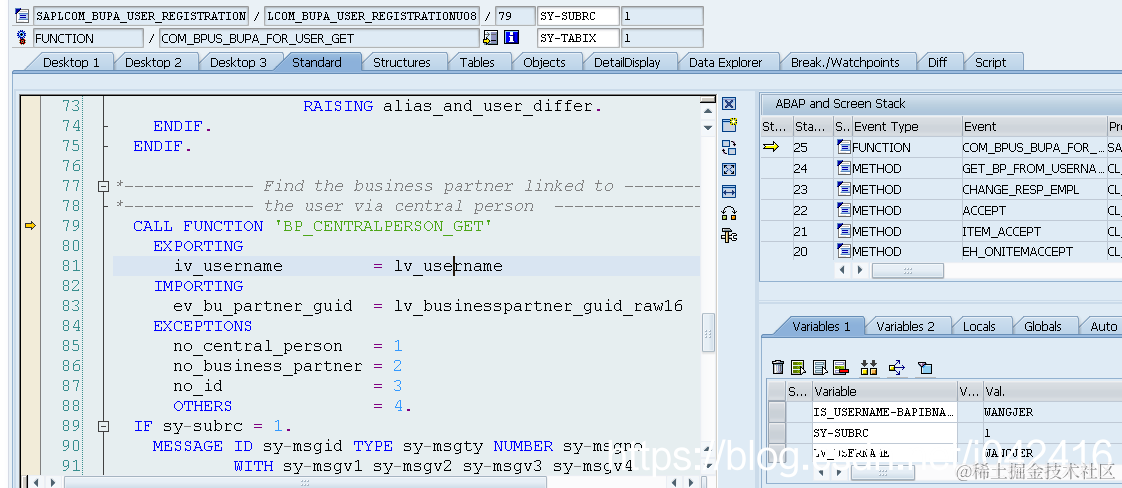Viewport: 1122px width, 488px height.
Task: Click the tool settings hammer icon
Action: point(729,235)
